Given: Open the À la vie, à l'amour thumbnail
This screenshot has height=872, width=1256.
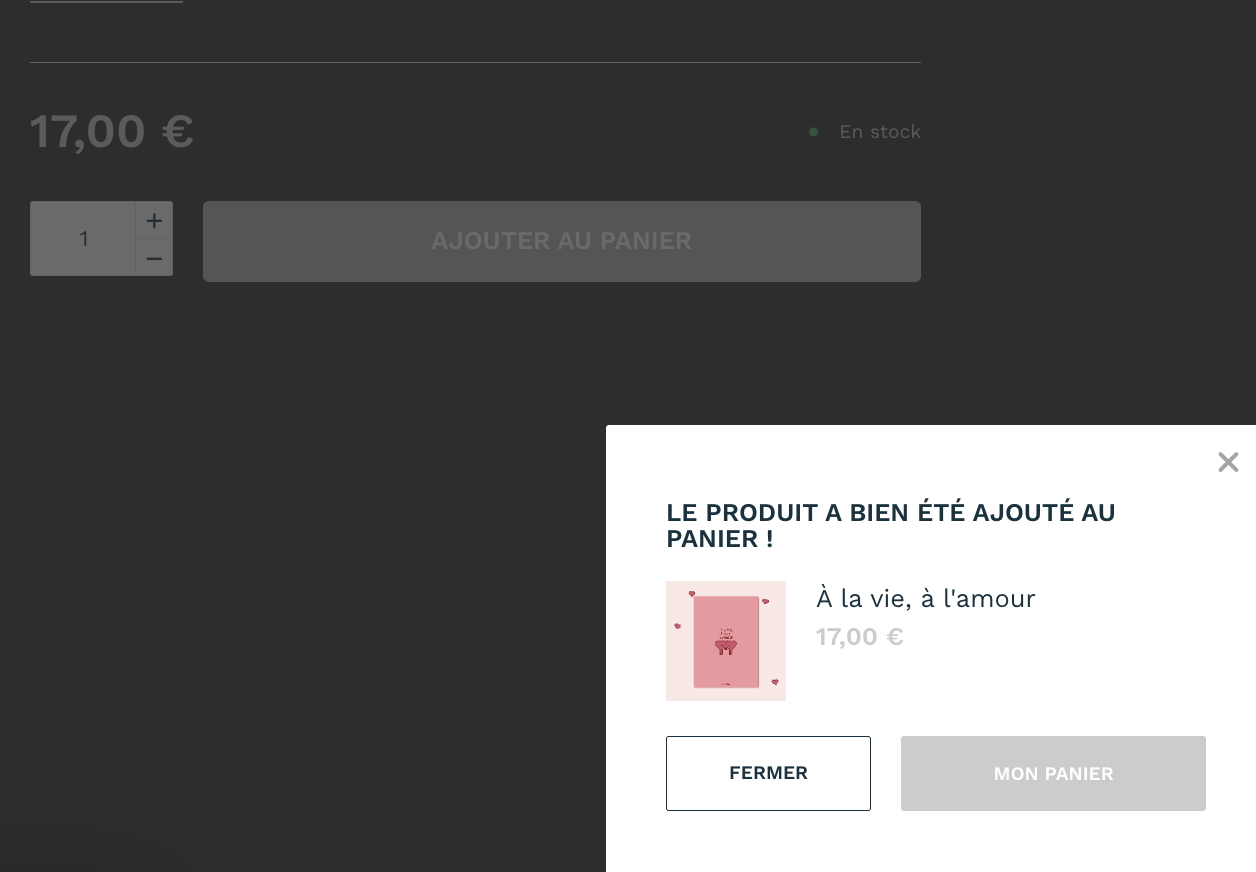Looking at the screenshot, I should click(x=726, y=641).
